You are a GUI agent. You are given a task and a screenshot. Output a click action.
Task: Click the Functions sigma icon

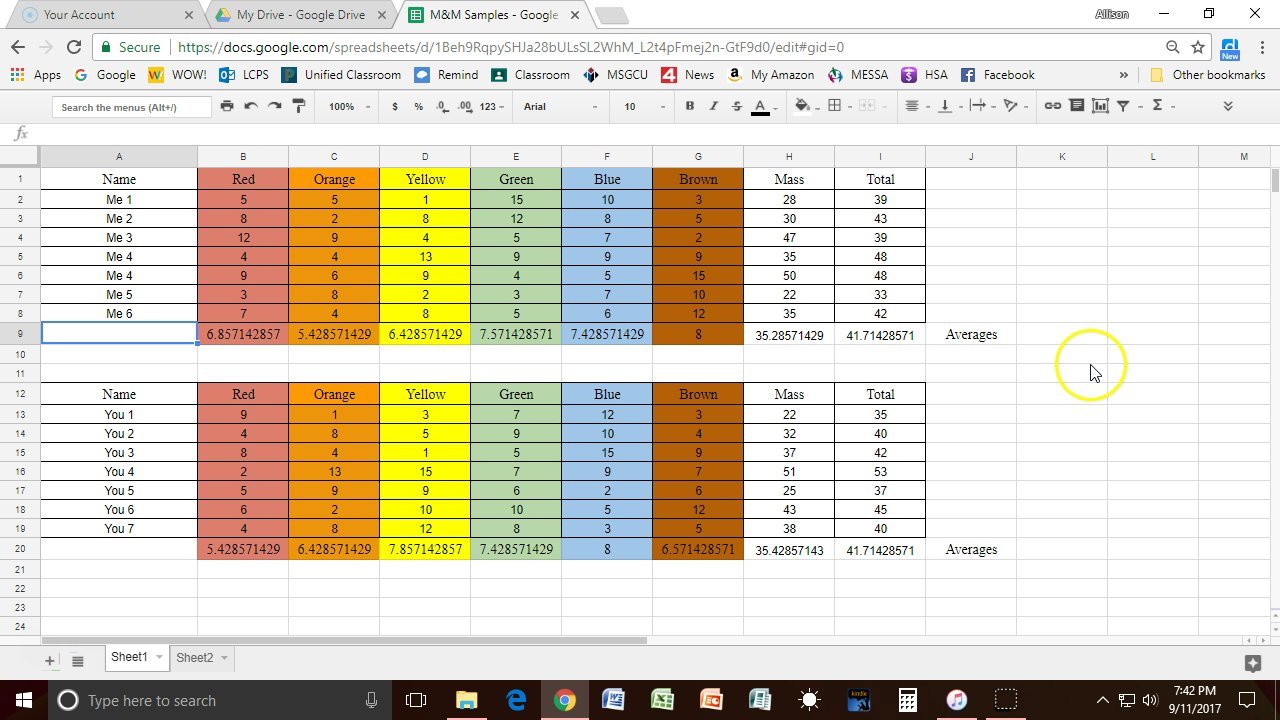(x=1157, y=106)
